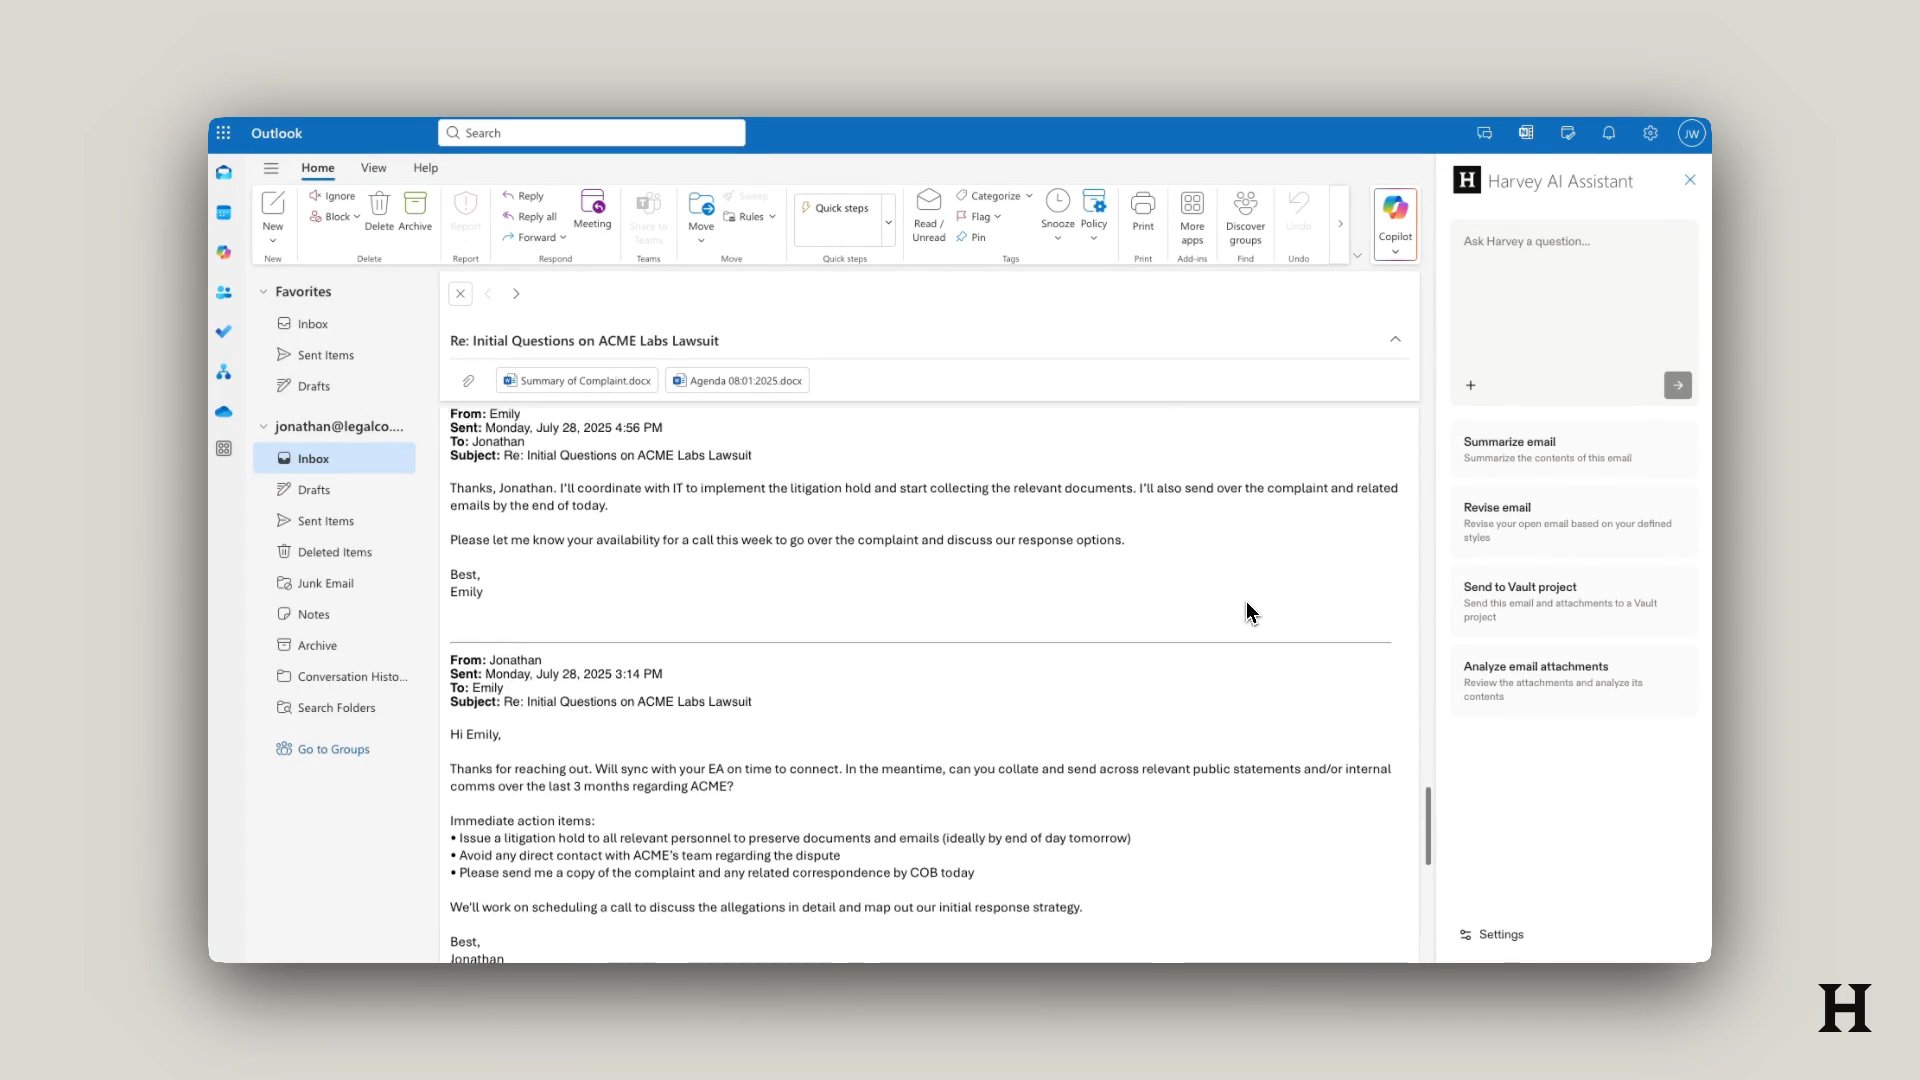Viewport: 1920px width, 1080px height.
Task: Click Reply all in the ribbon
Action: pos(529,216)
